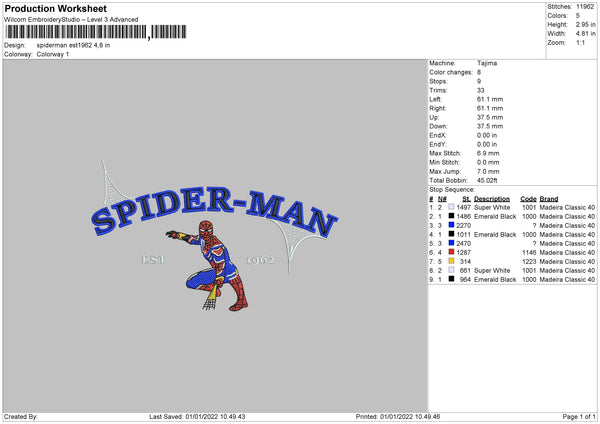Click the SPIDER-MAN arched lettering

[x=214, y=210]
